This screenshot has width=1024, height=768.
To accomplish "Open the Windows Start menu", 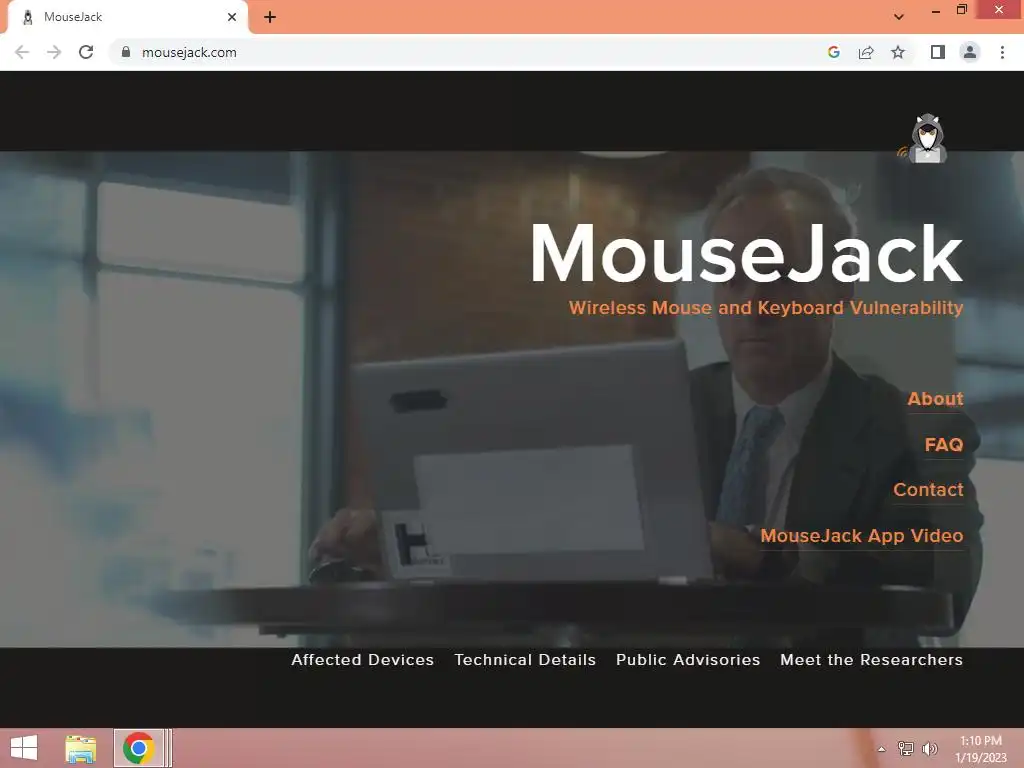I will pos(24,748).
